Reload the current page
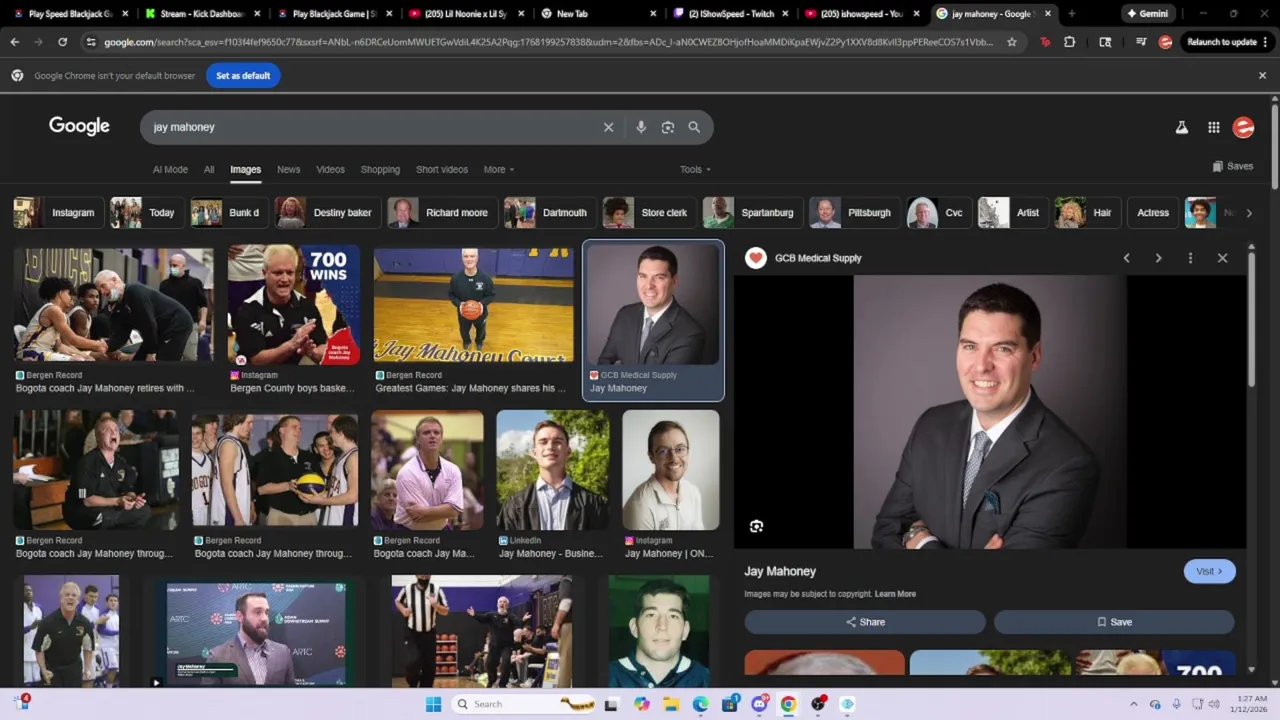The image size is (1280, 720). (x=62, y=42)
